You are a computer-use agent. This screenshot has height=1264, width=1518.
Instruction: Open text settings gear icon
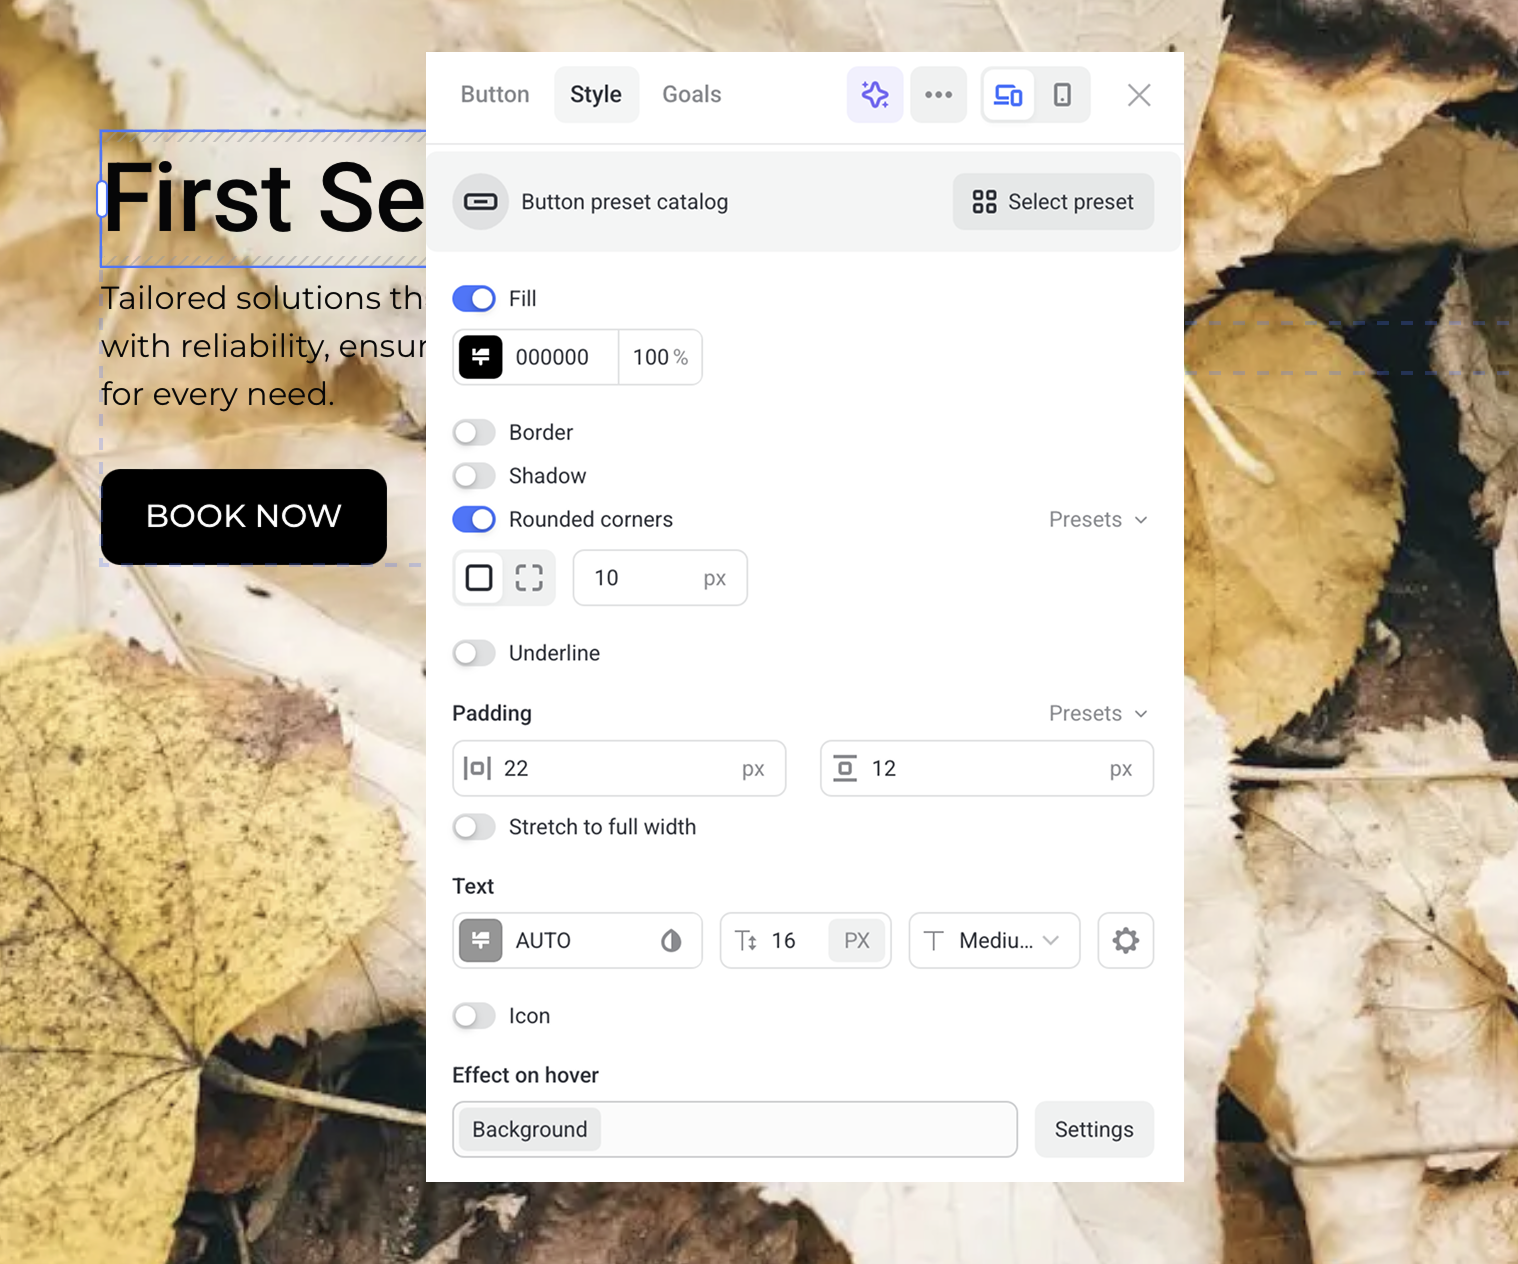1125,940
